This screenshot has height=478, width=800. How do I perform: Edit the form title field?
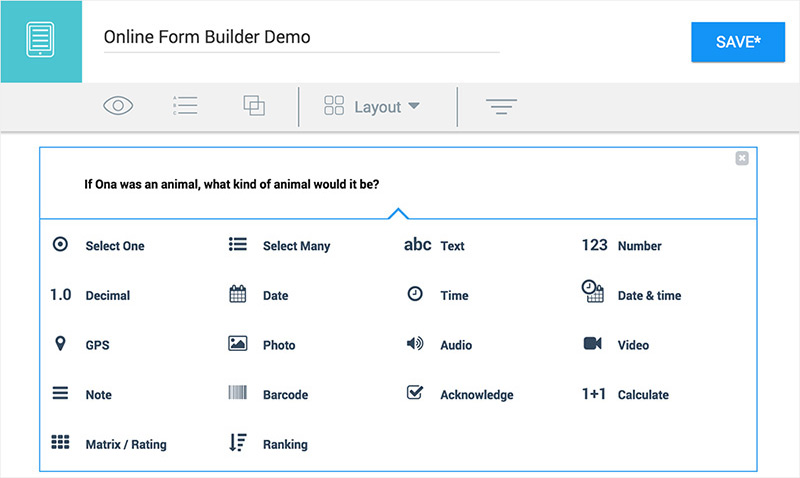(302, 38)
